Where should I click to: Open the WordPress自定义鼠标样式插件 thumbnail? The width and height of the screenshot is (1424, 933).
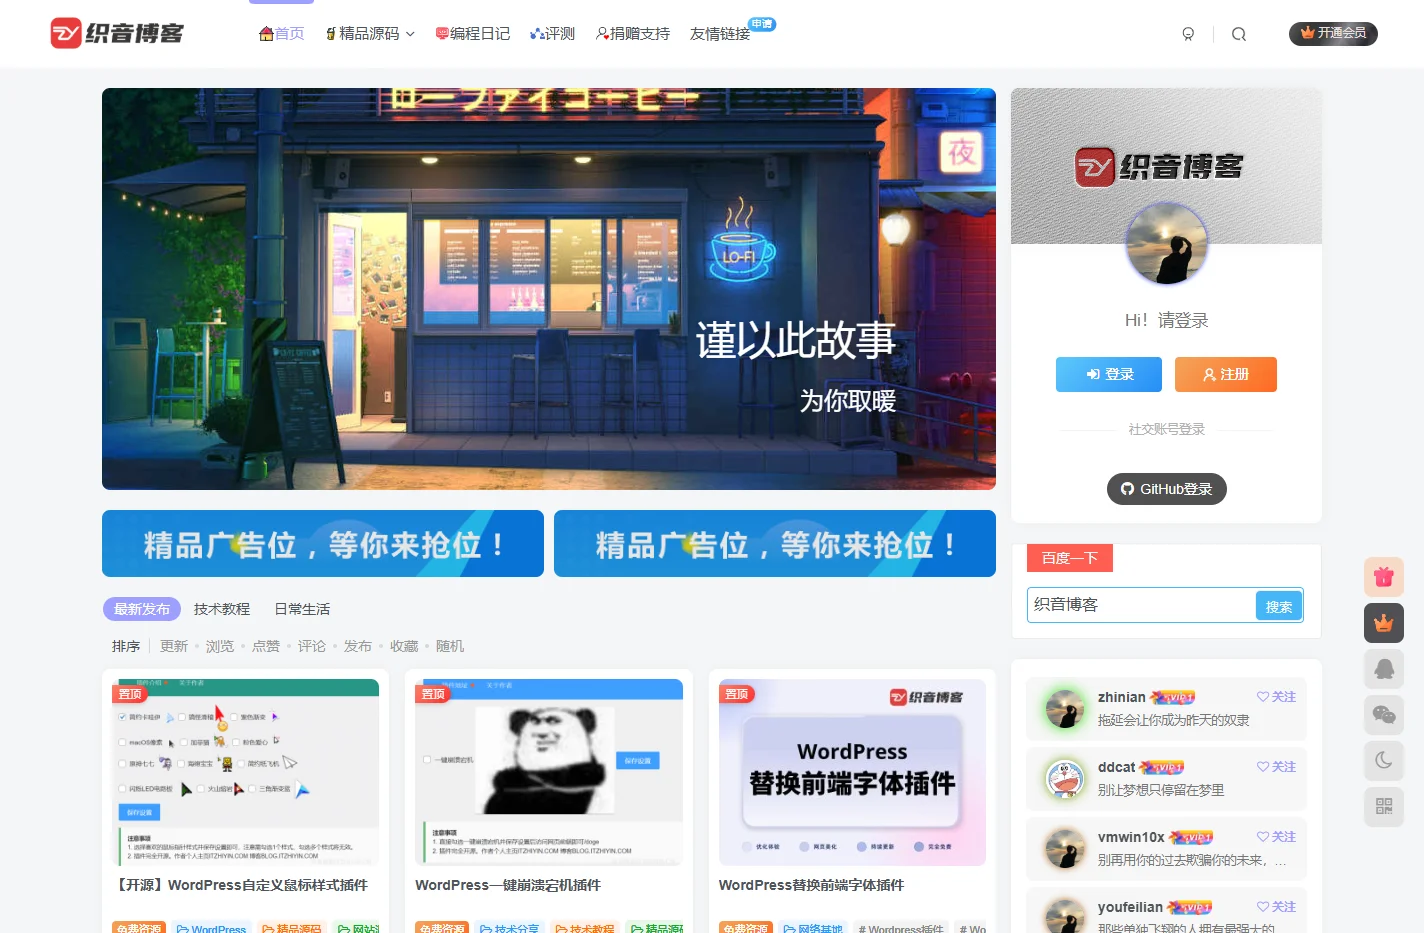246,772
